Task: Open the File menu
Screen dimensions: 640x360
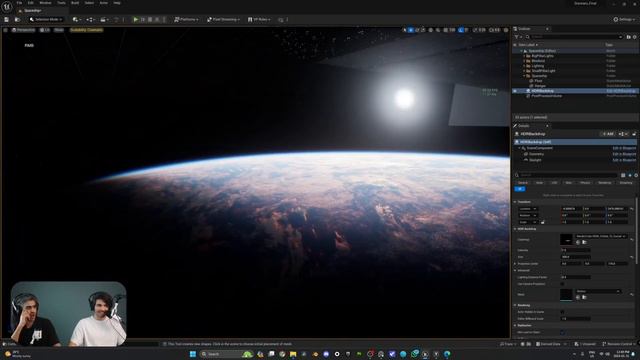Action: tap(19, 3)
